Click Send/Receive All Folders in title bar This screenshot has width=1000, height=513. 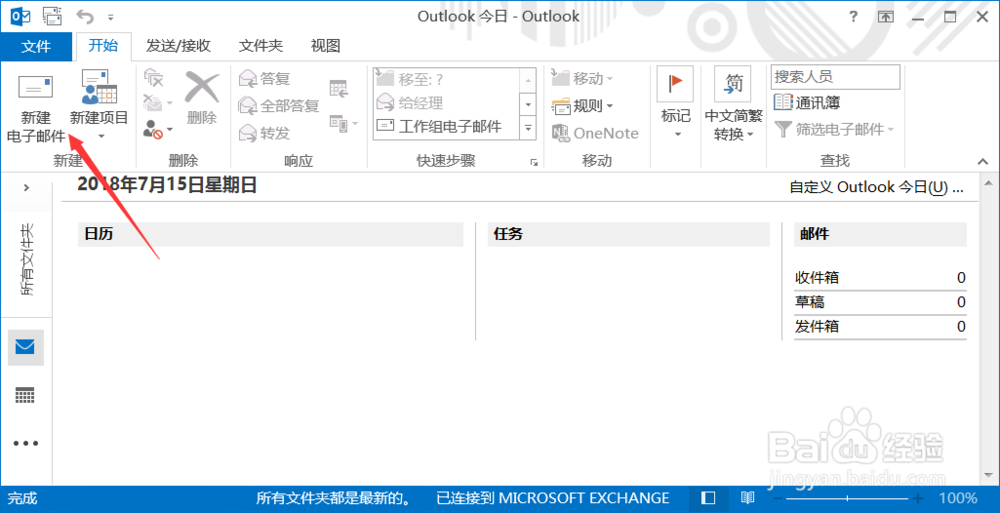point(52,16)
